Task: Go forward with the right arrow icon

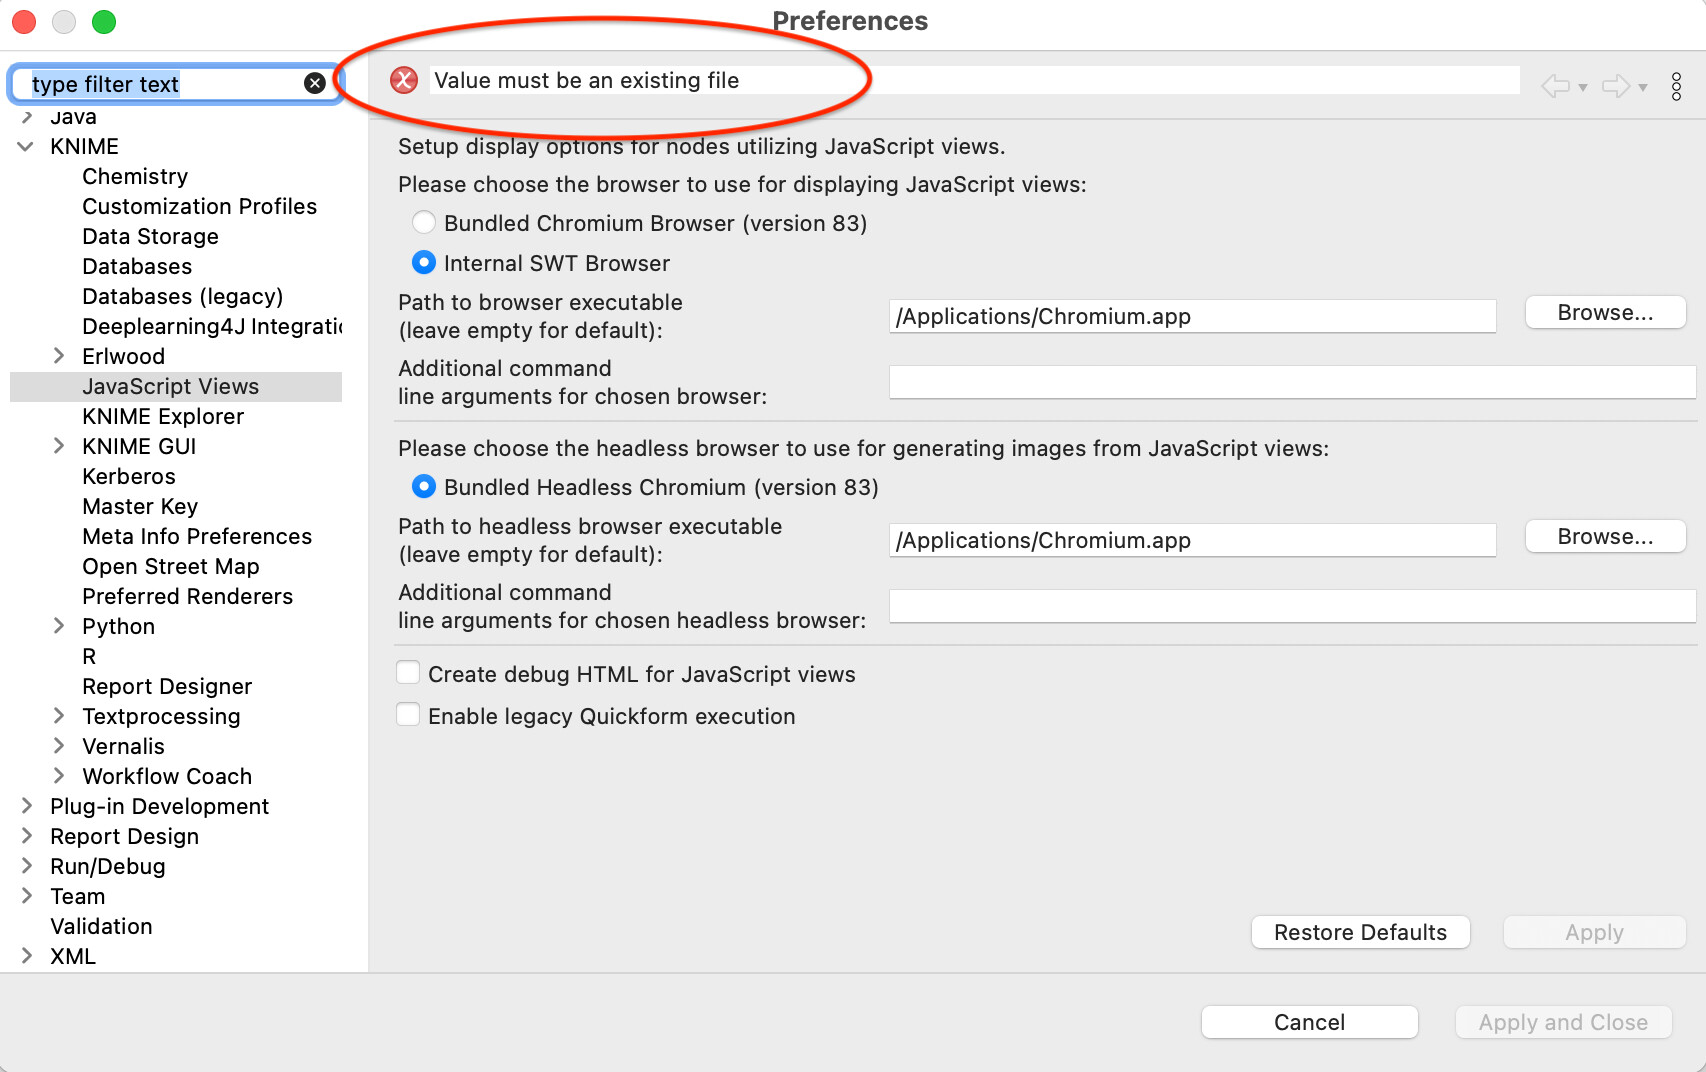Action: tap(1615, 86)
